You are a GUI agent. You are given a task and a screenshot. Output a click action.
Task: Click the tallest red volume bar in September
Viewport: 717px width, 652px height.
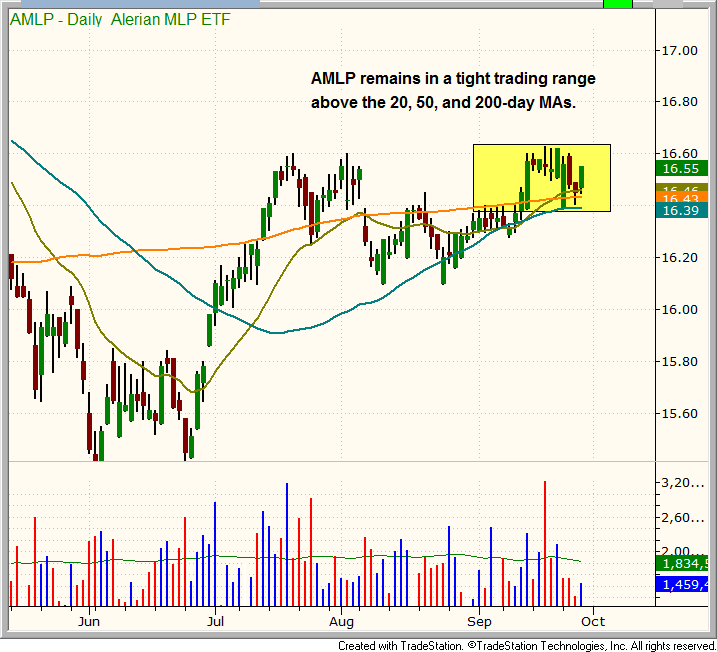(x=545, y=543)
